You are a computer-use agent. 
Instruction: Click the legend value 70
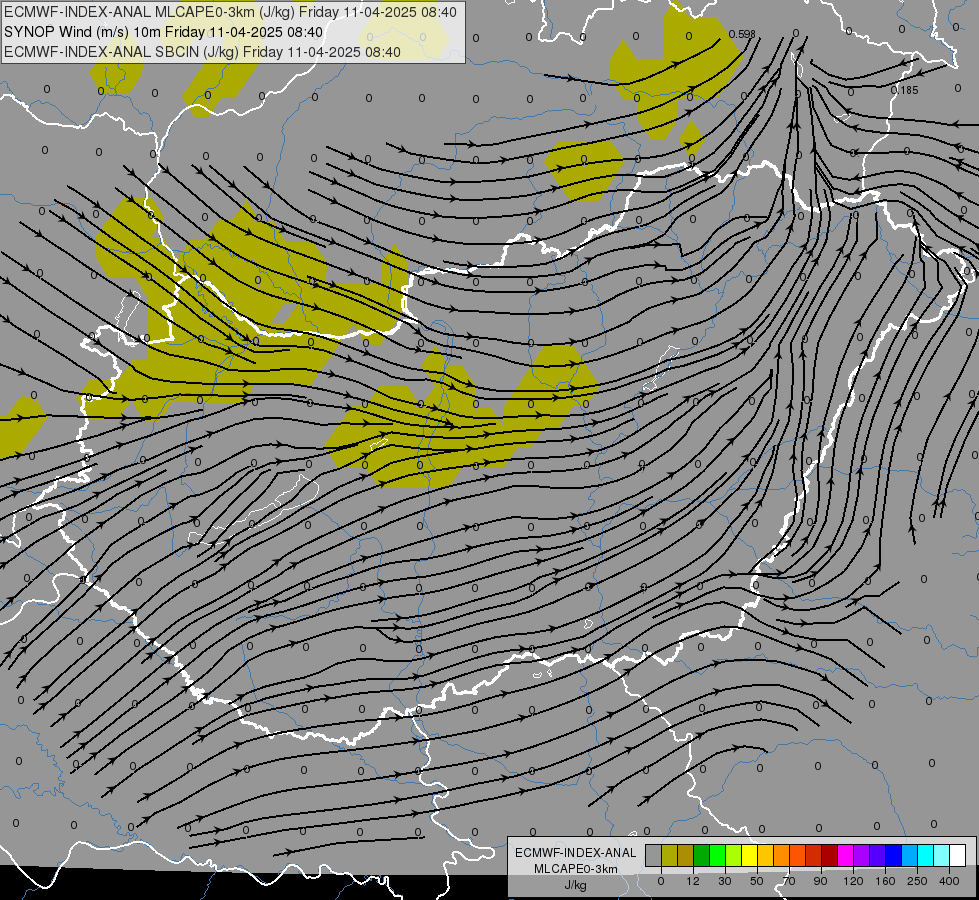click(789, 881)
